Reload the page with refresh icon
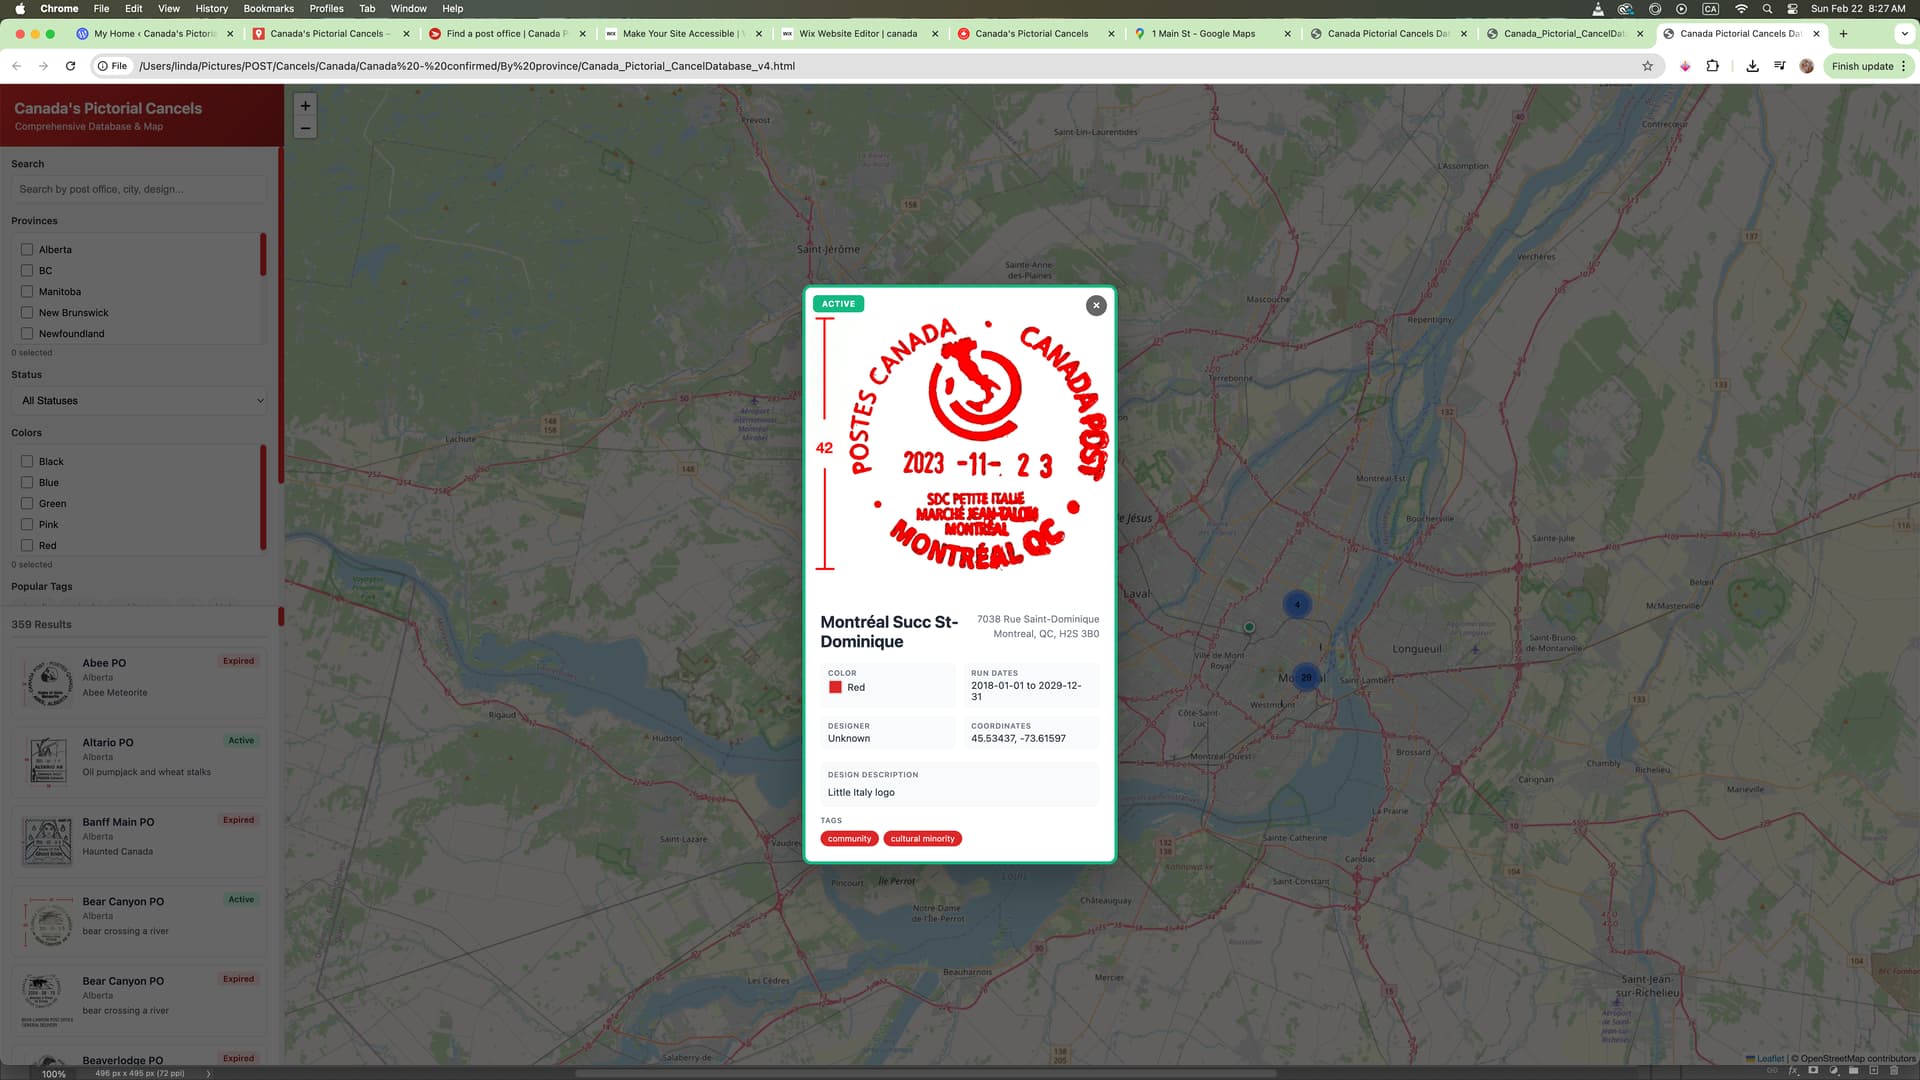The height and width of the screenshot is (1080, 1920). coord(70,66)
